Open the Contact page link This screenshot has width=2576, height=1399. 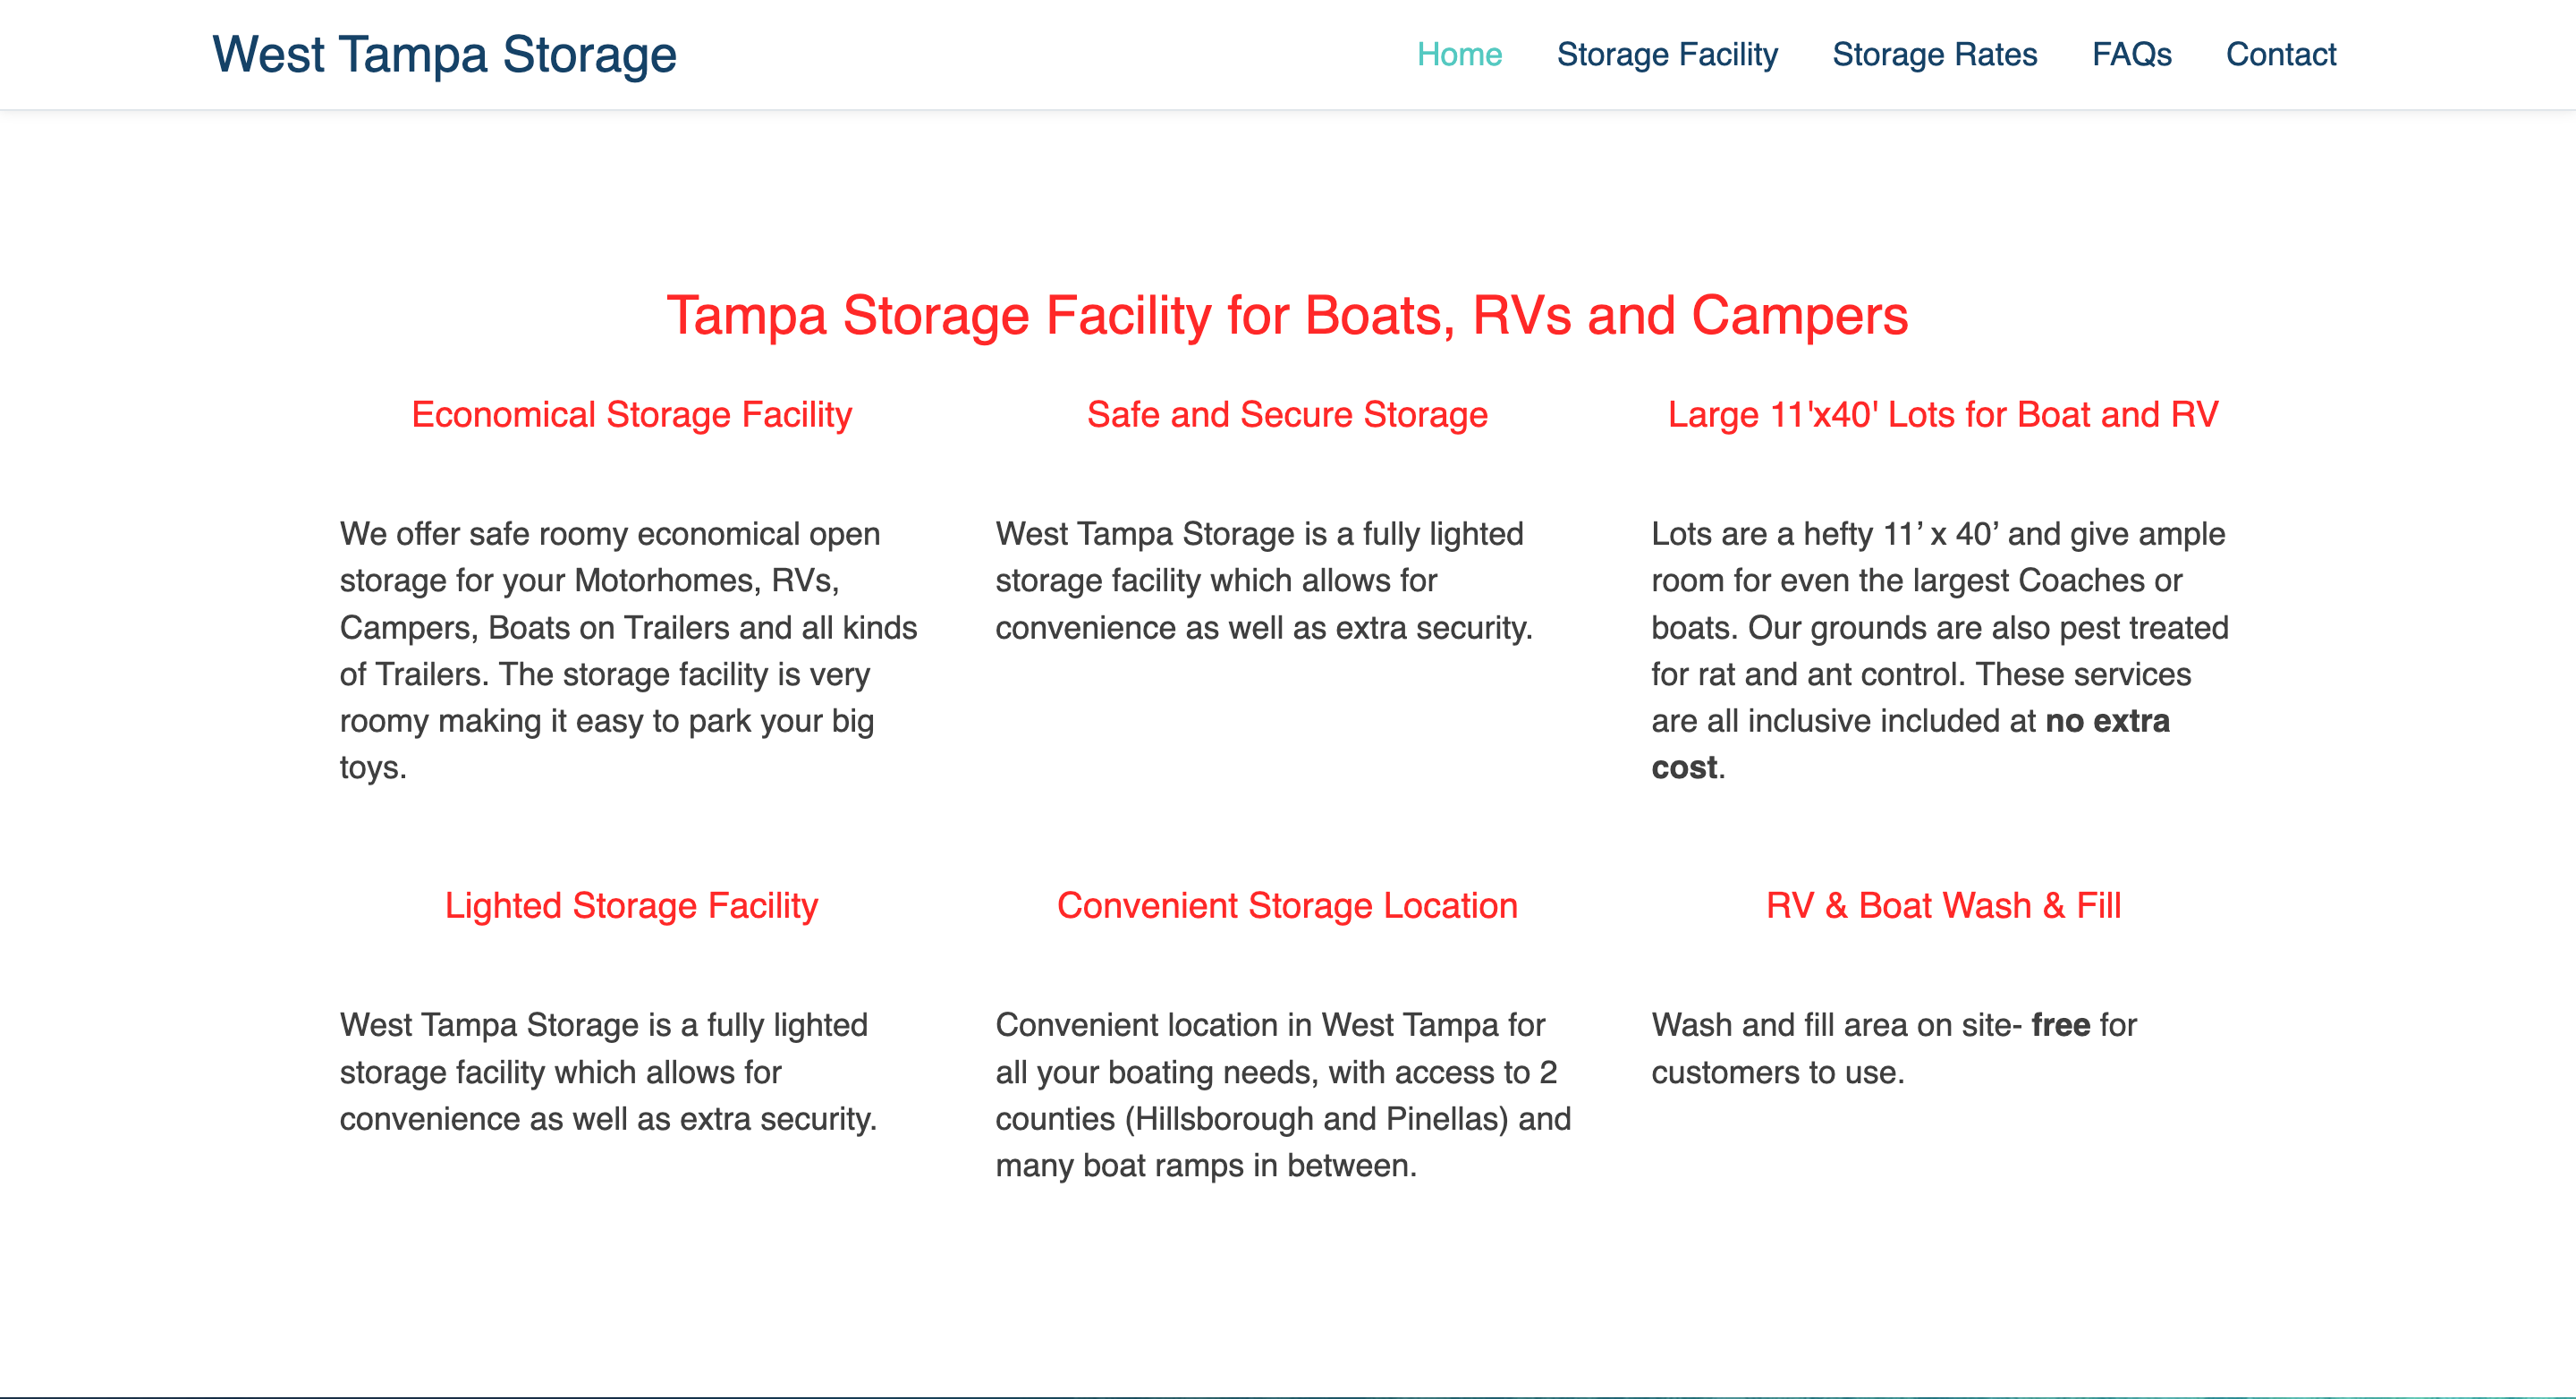pos(2280,54)
